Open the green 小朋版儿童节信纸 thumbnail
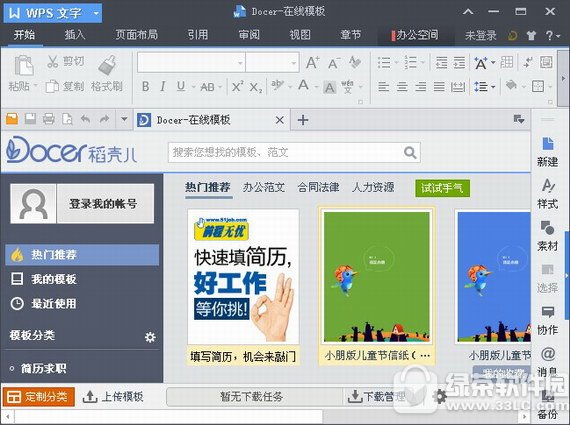 pyautogui.click(x=377, y=277)
